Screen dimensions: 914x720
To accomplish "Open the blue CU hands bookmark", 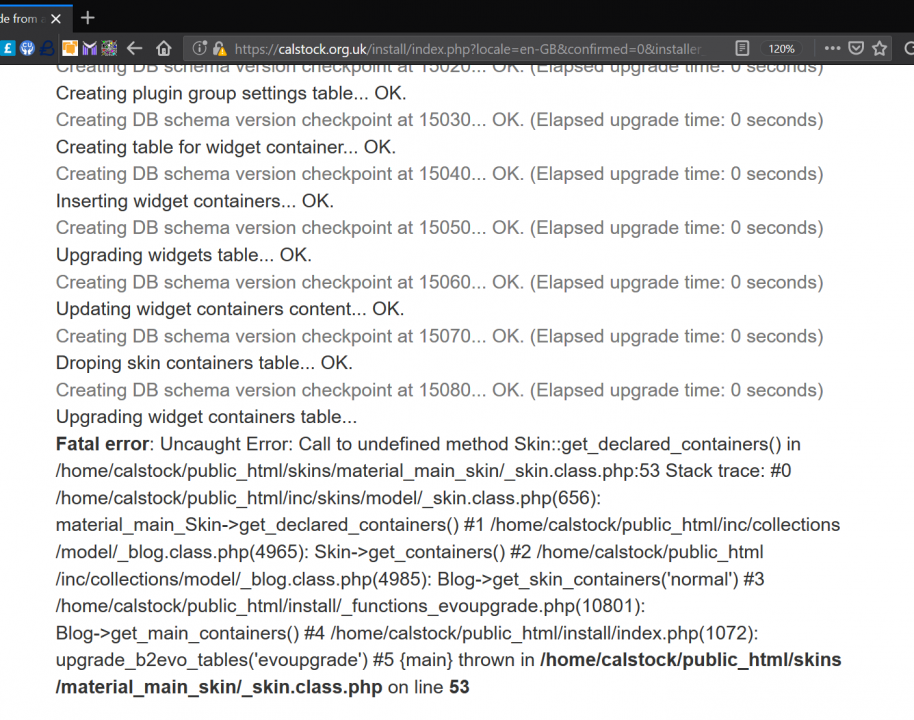I will coord(27,48).
